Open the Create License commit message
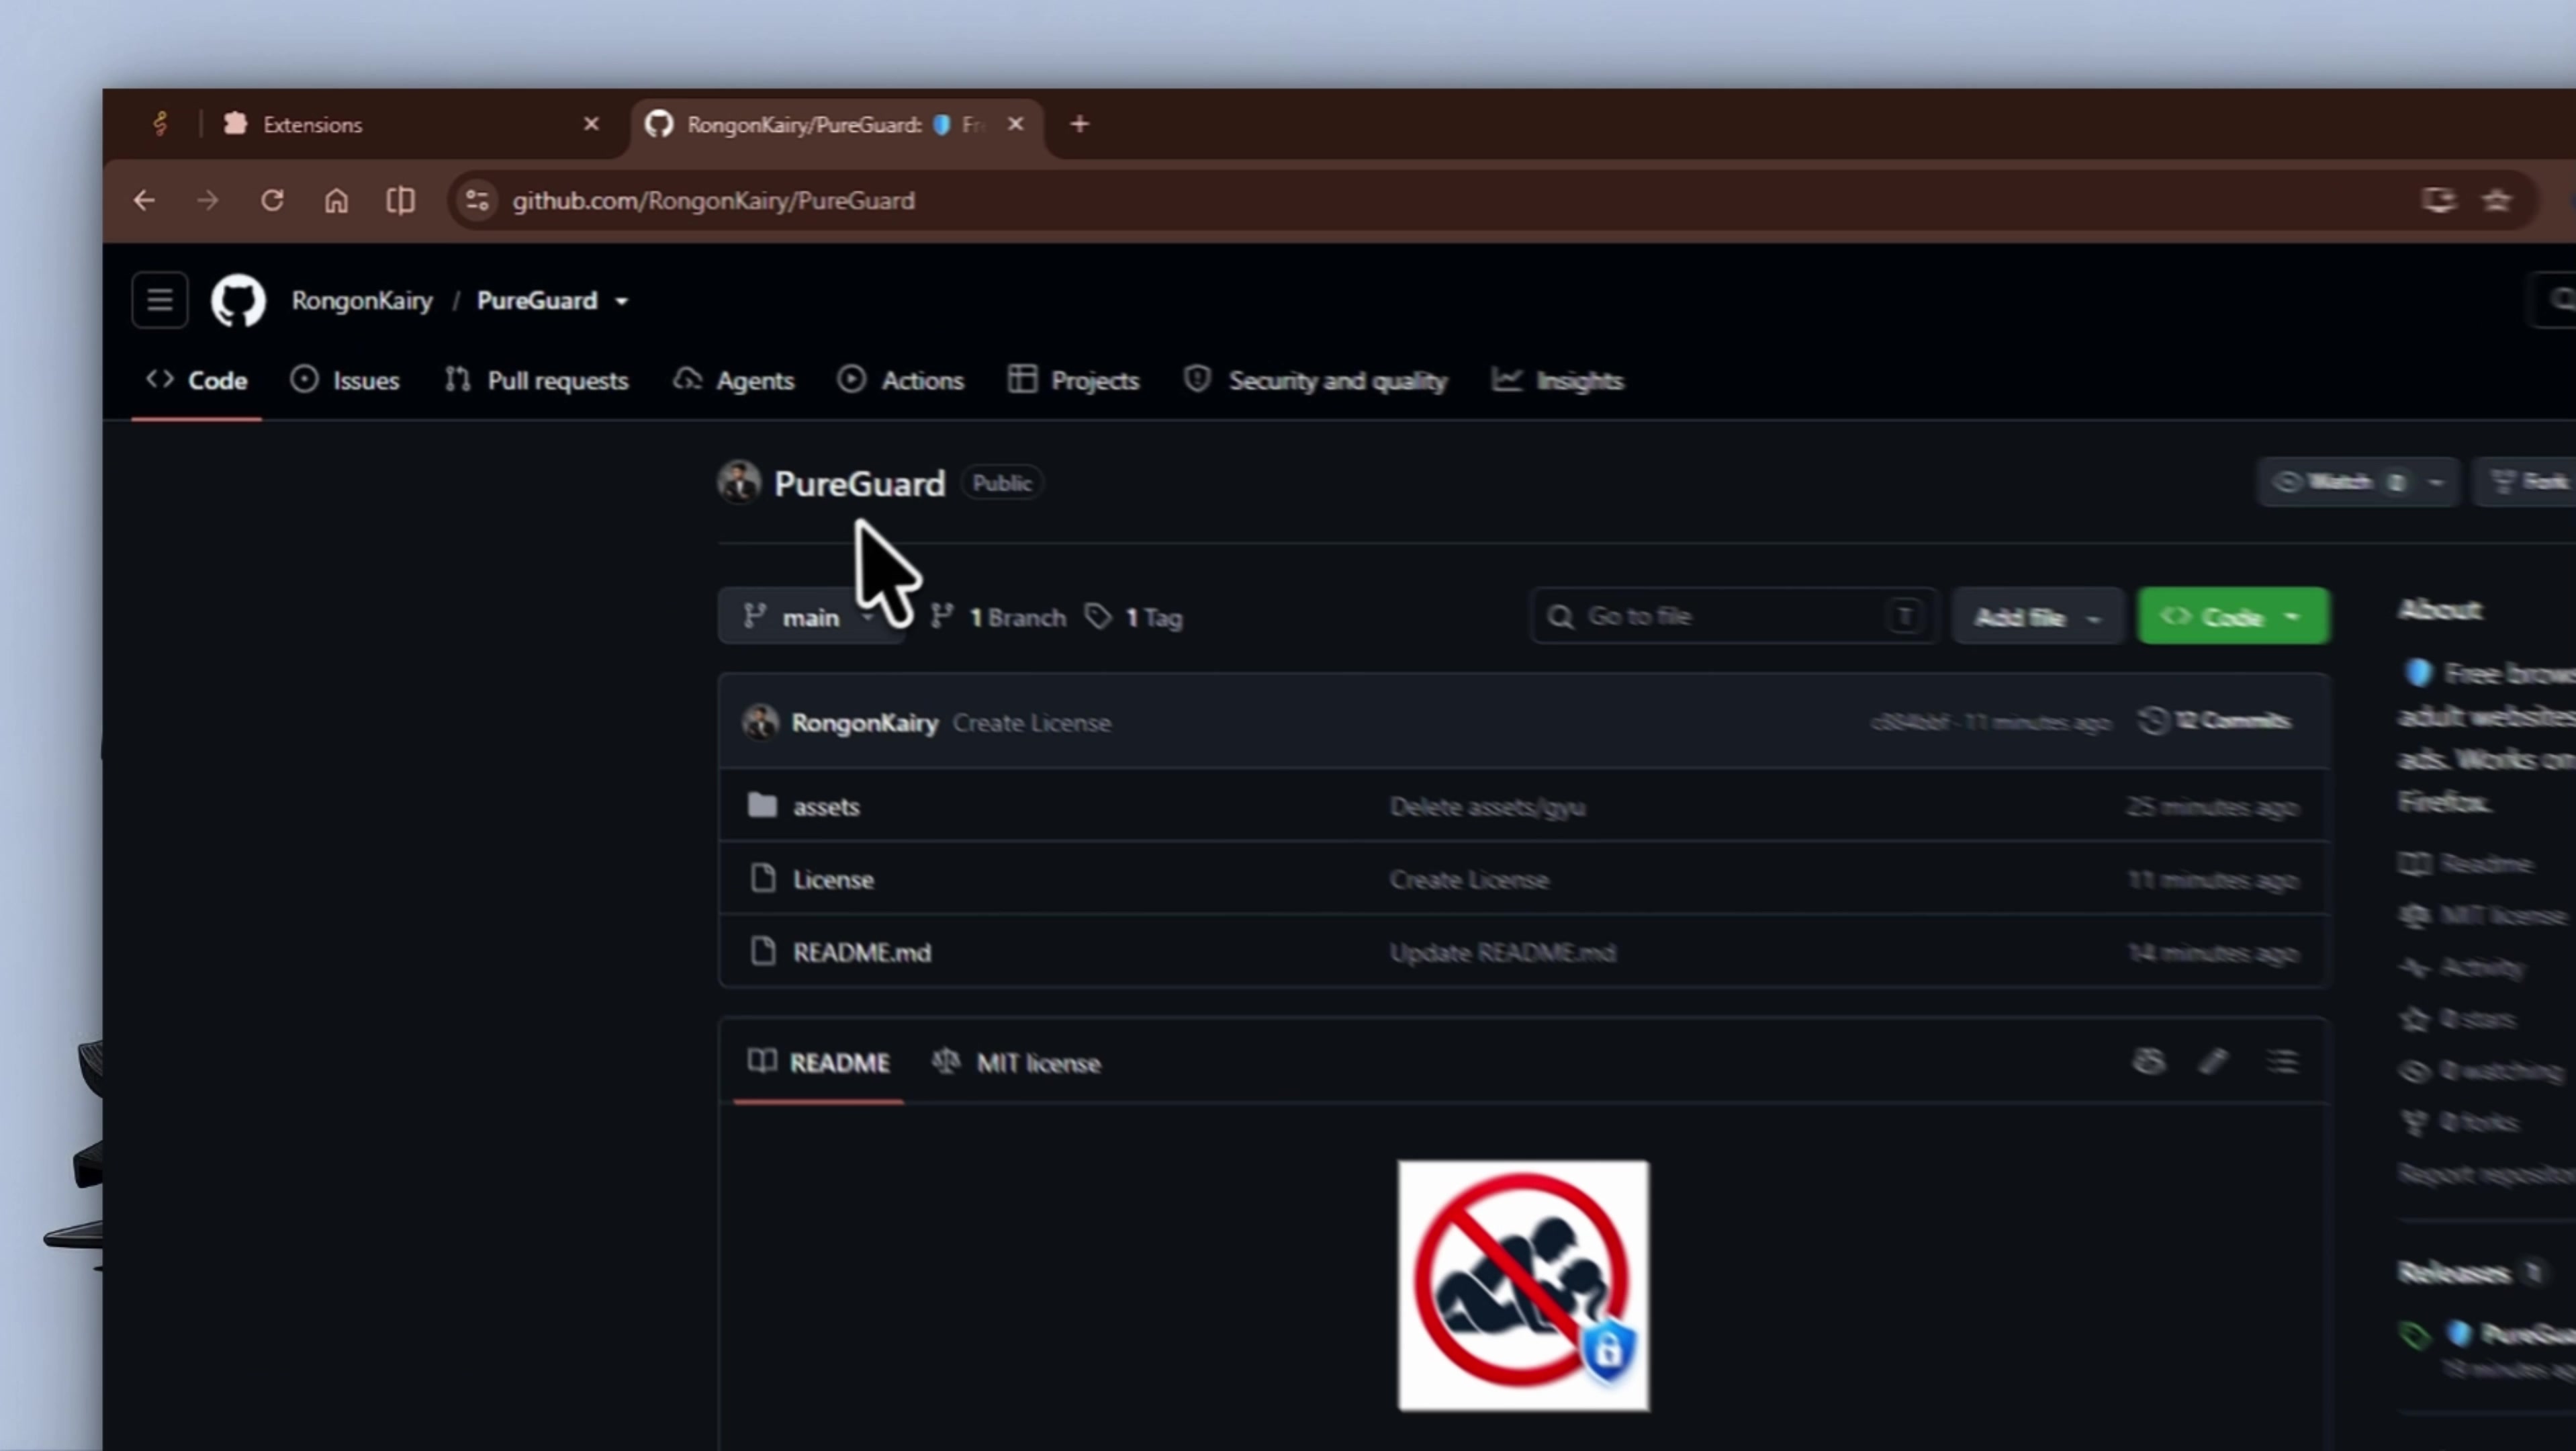The image size is (2576, 1451). click(x=1031, y=723)
